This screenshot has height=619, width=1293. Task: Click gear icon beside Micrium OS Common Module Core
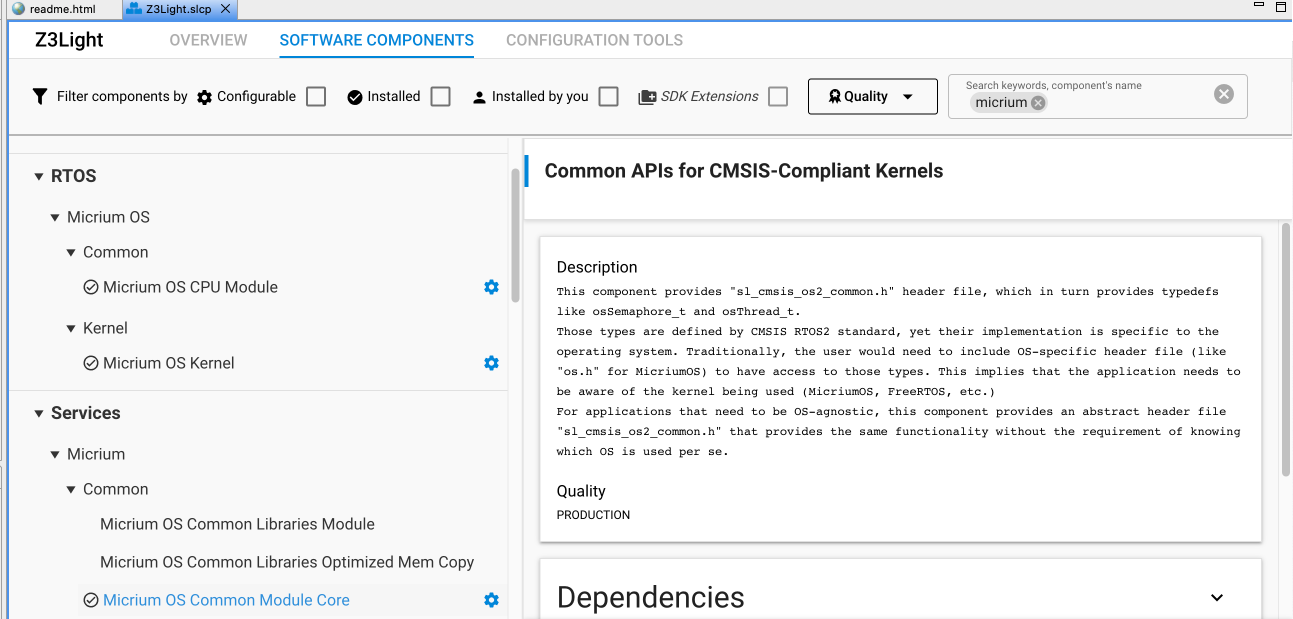point(491,600)
